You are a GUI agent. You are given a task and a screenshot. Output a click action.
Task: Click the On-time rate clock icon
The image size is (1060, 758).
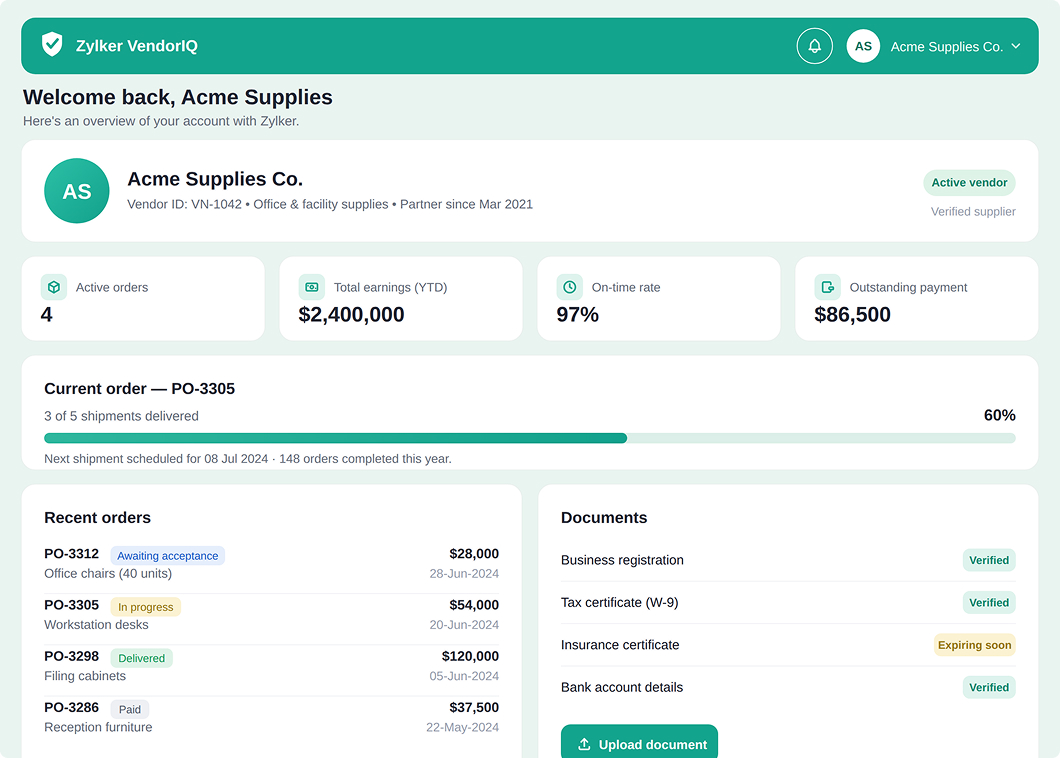click(570, 287)
